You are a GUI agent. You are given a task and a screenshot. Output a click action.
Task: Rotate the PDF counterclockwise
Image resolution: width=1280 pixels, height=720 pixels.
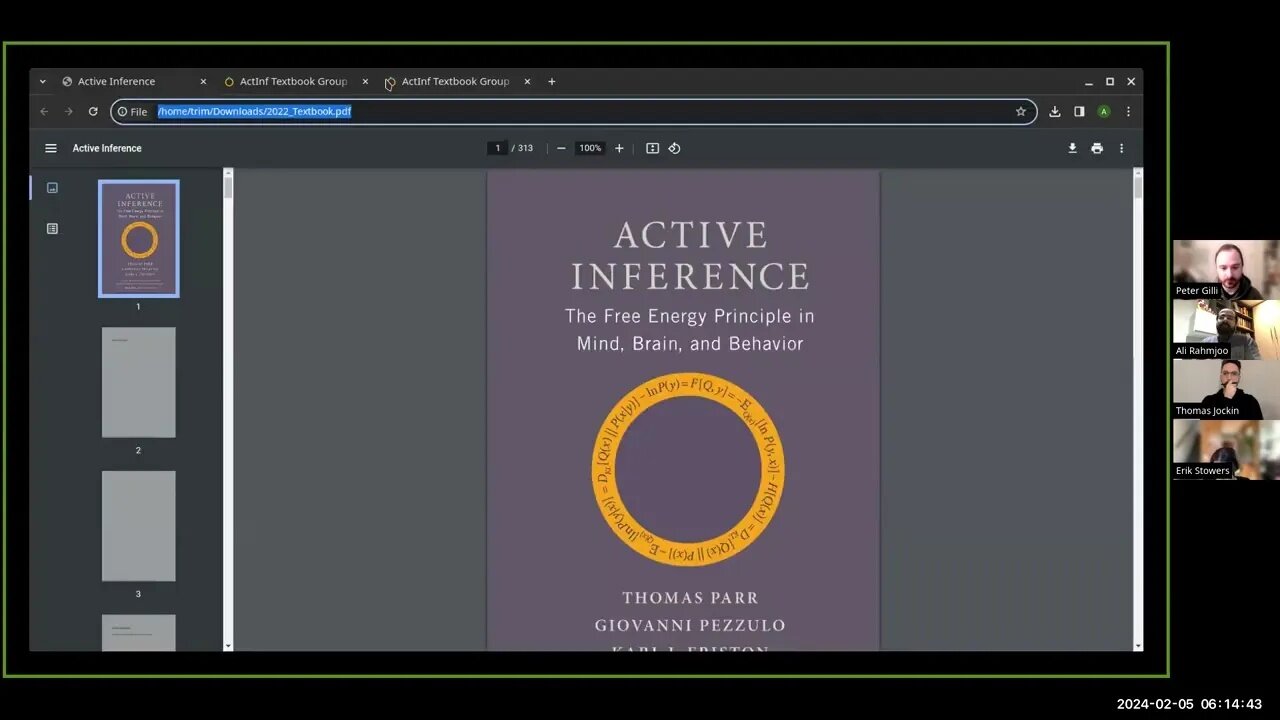pos(674,148)
